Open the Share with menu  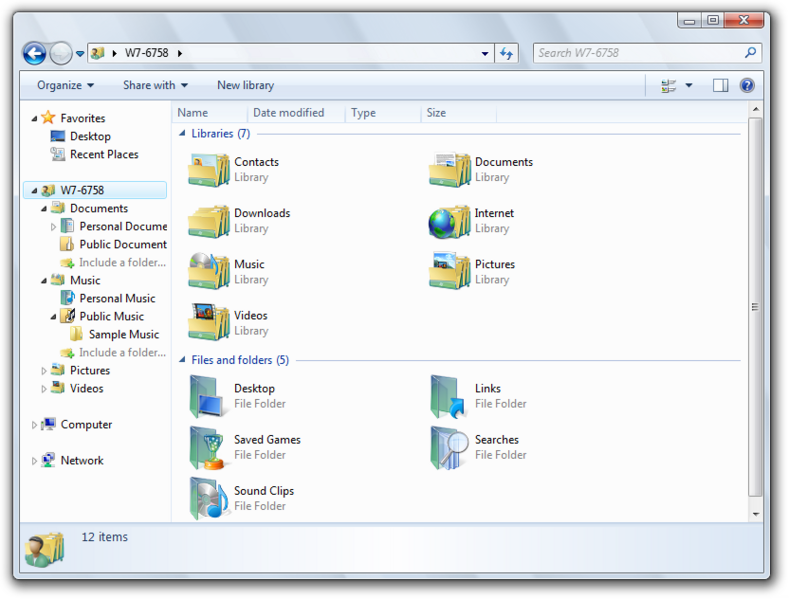pyautogui.click(x=155, y=85)
